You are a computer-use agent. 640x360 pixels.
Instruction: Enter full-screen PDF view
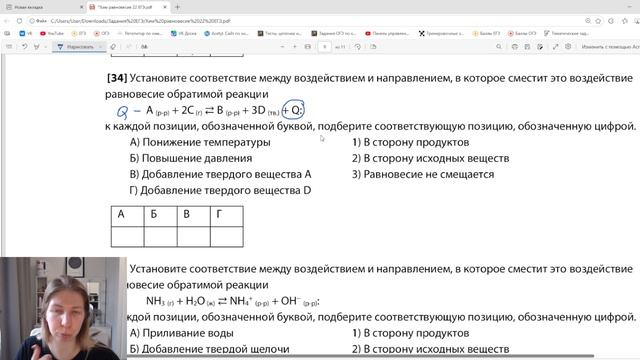pyautogui.click(x=556, y=47)
